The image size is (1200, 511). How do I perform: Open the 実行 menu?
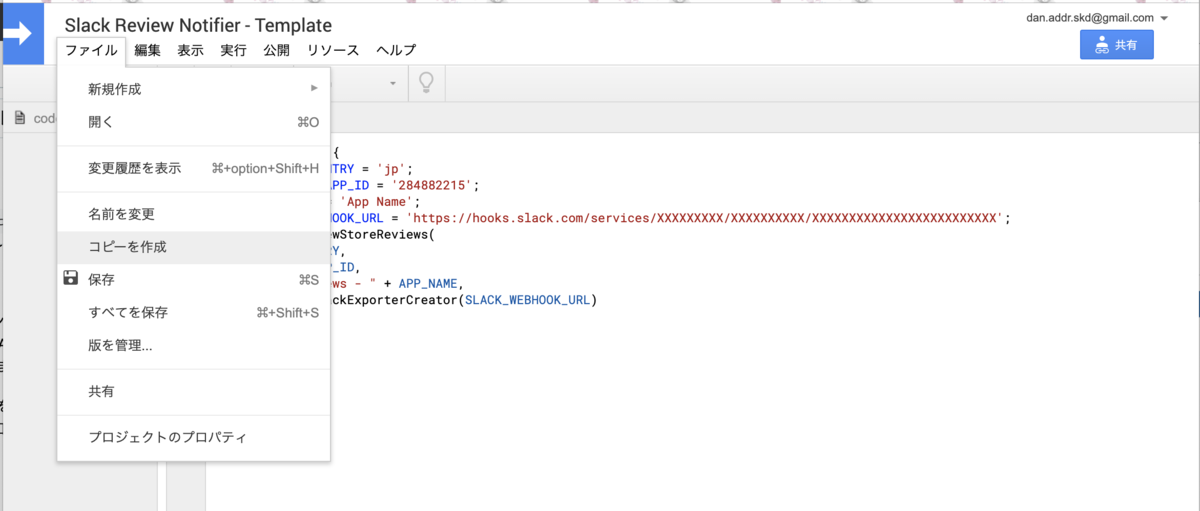[x=234, y=50]
